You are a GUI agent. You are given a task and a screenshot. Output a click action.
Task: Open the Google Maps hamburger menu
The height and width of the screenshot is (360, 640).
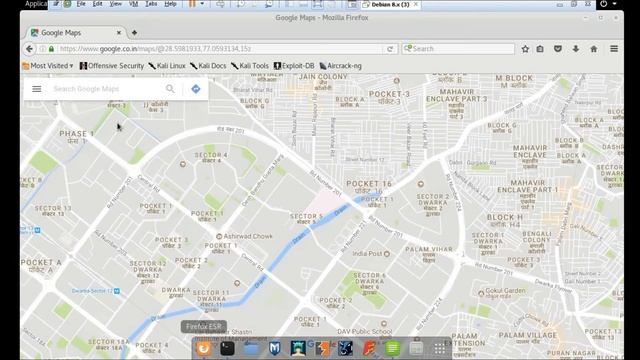click(x=37, y=89)
